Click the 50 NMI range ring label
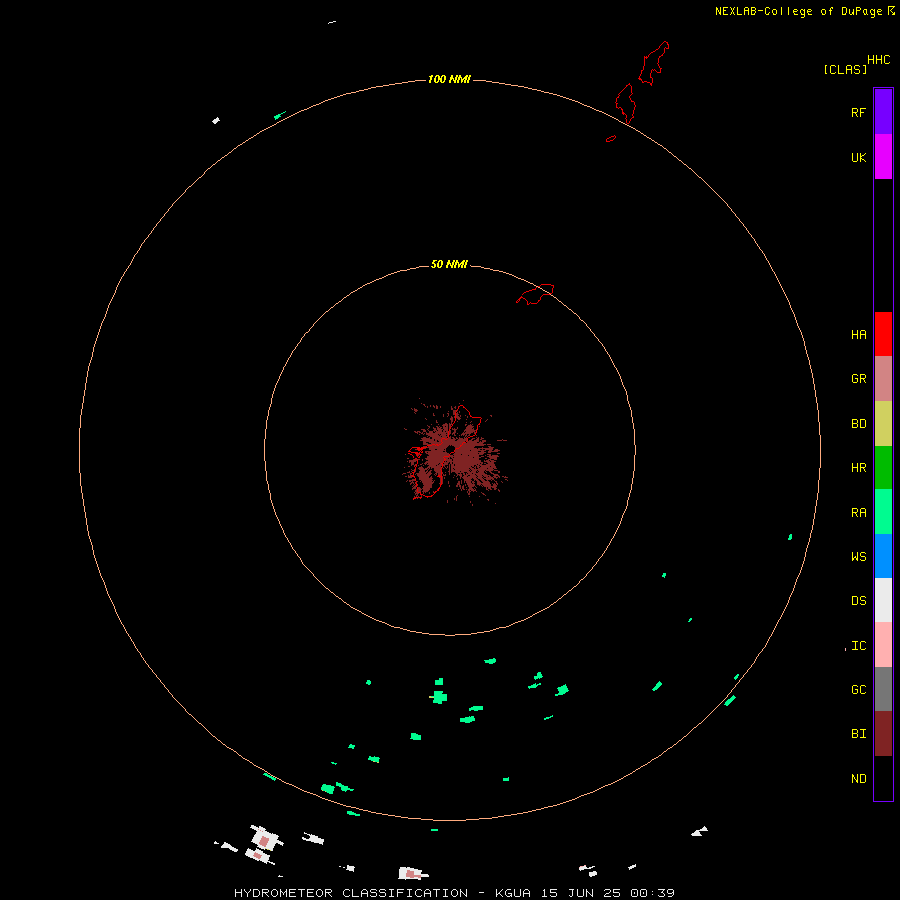The image size is (900, 900). click(x=449, y=264)
